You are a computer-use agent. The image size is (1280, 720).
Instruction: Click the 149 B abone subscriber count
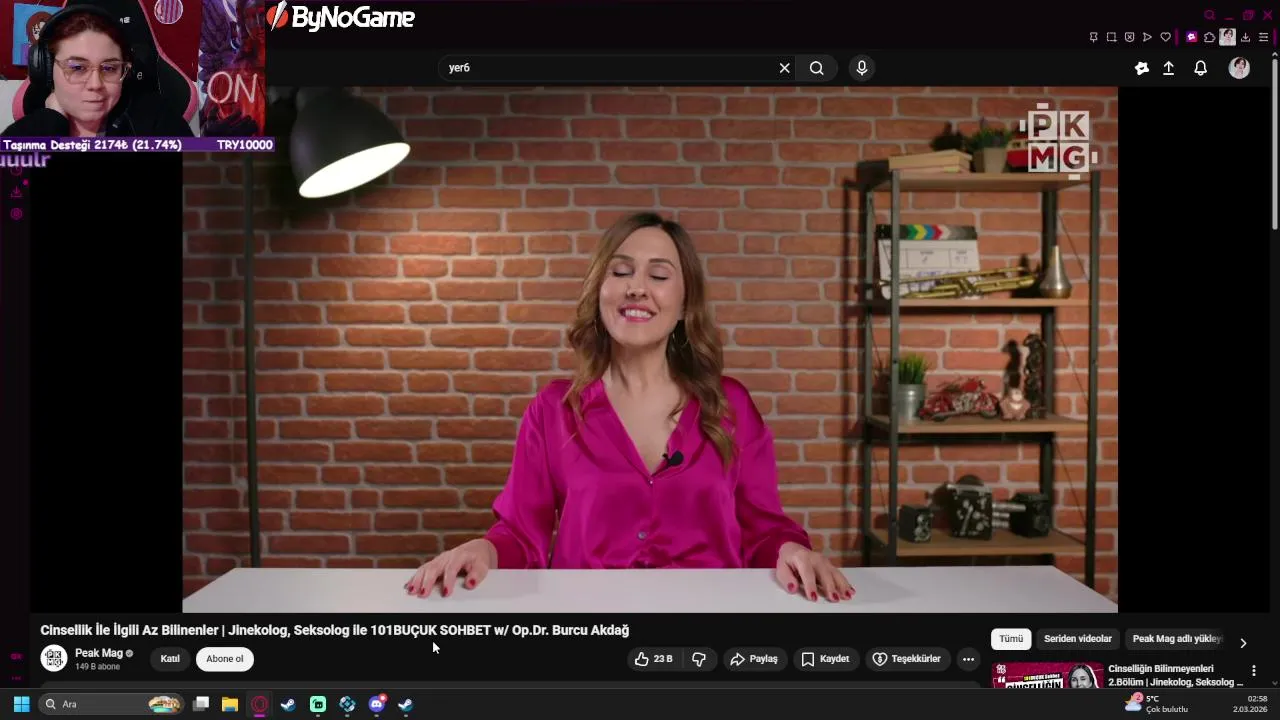pos(97,667)
